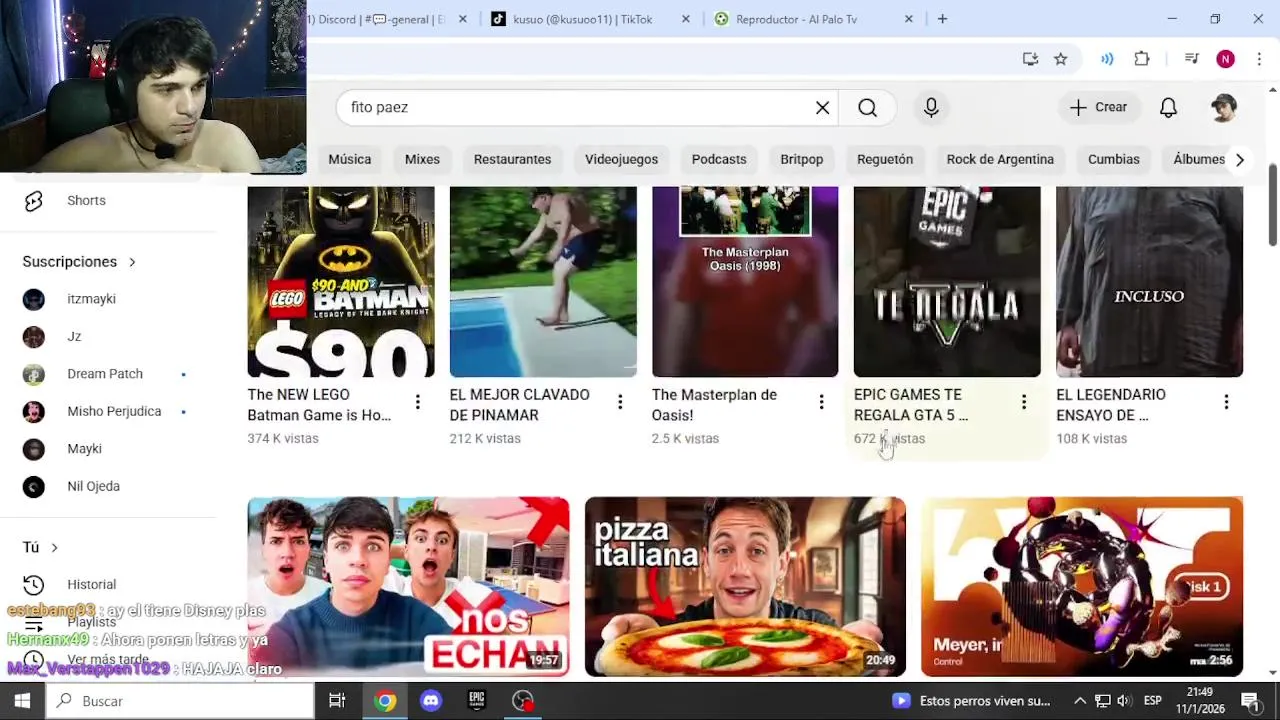Close the Reproductor Al Palo Tv tab

point(909,19)
